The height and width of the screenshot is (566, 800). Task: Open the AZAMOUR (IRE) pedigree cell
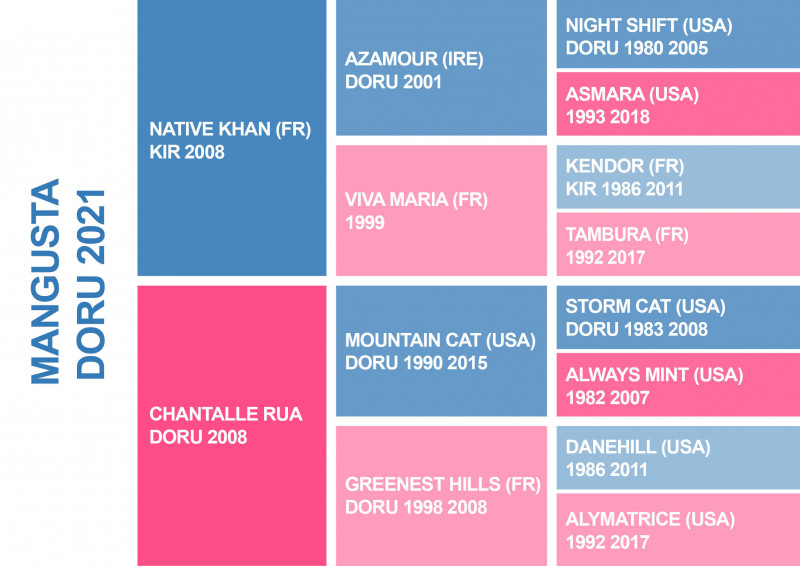(441, 67)
